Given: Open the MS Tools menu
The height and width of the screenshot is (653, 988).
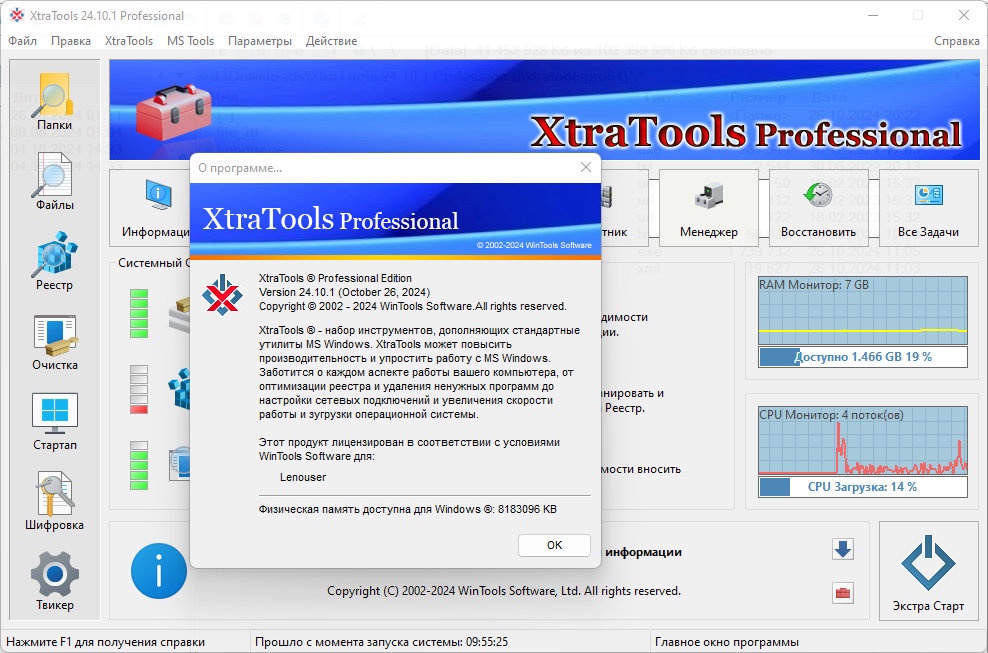Looking at the screenshot, I should (190, 41).
